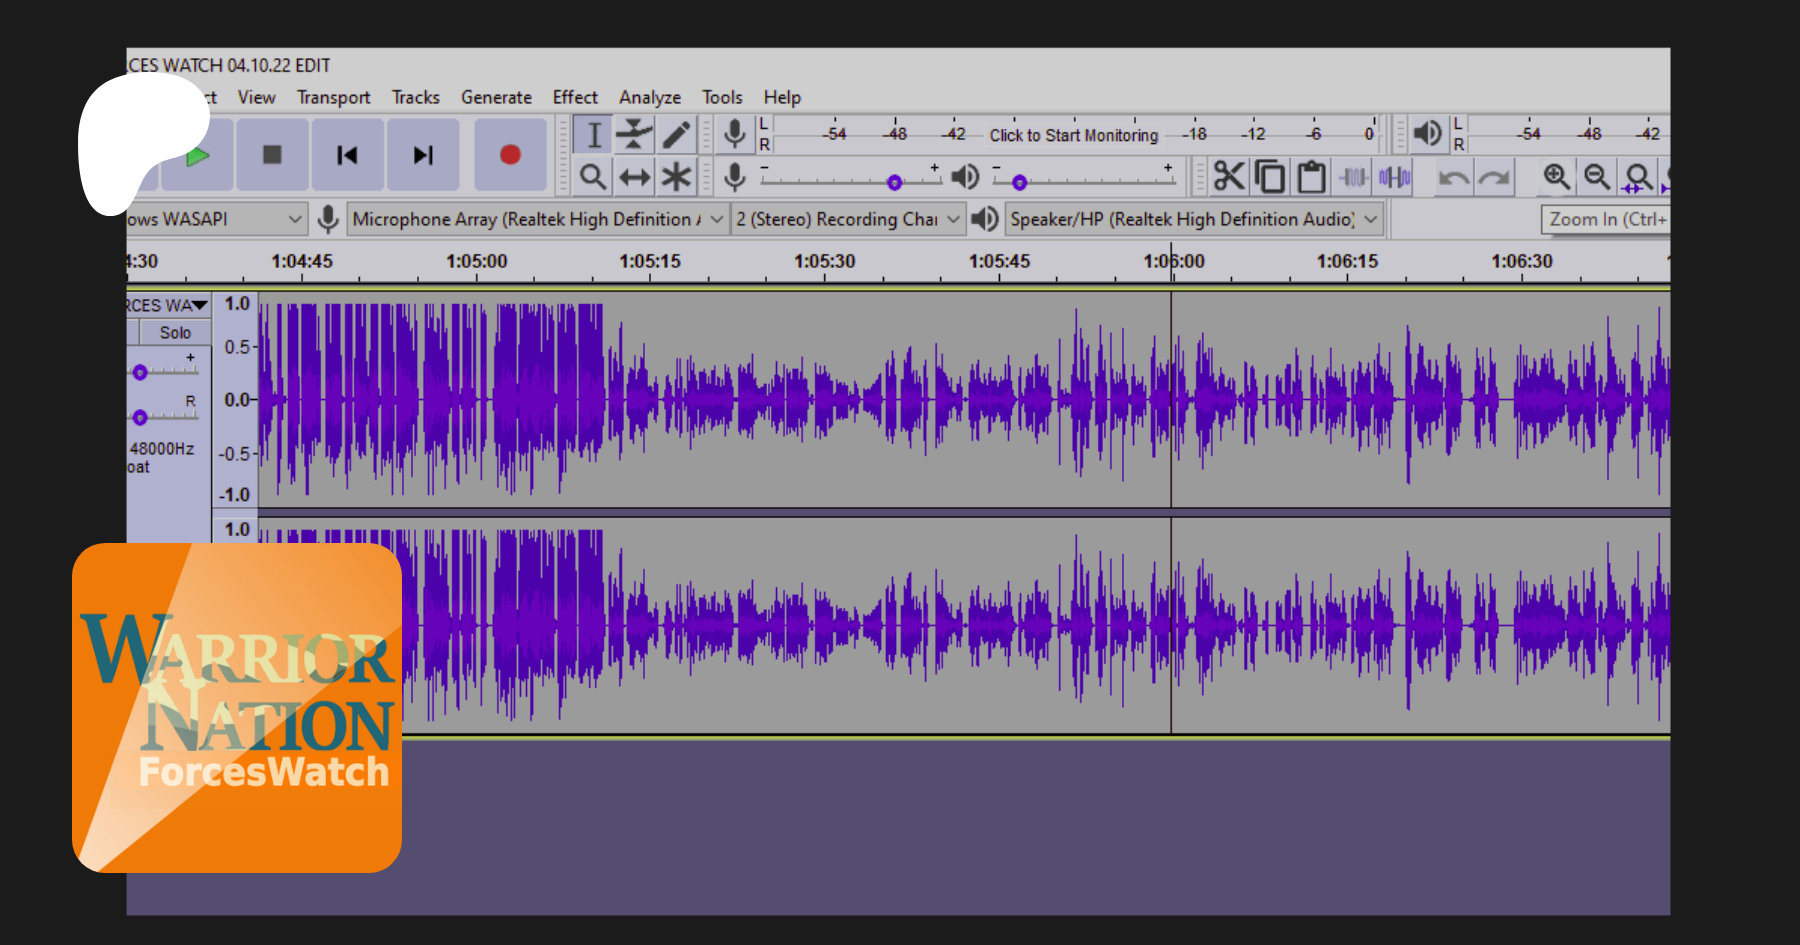Toggle the Zoom magnifier tool

(x=593, y=178)
